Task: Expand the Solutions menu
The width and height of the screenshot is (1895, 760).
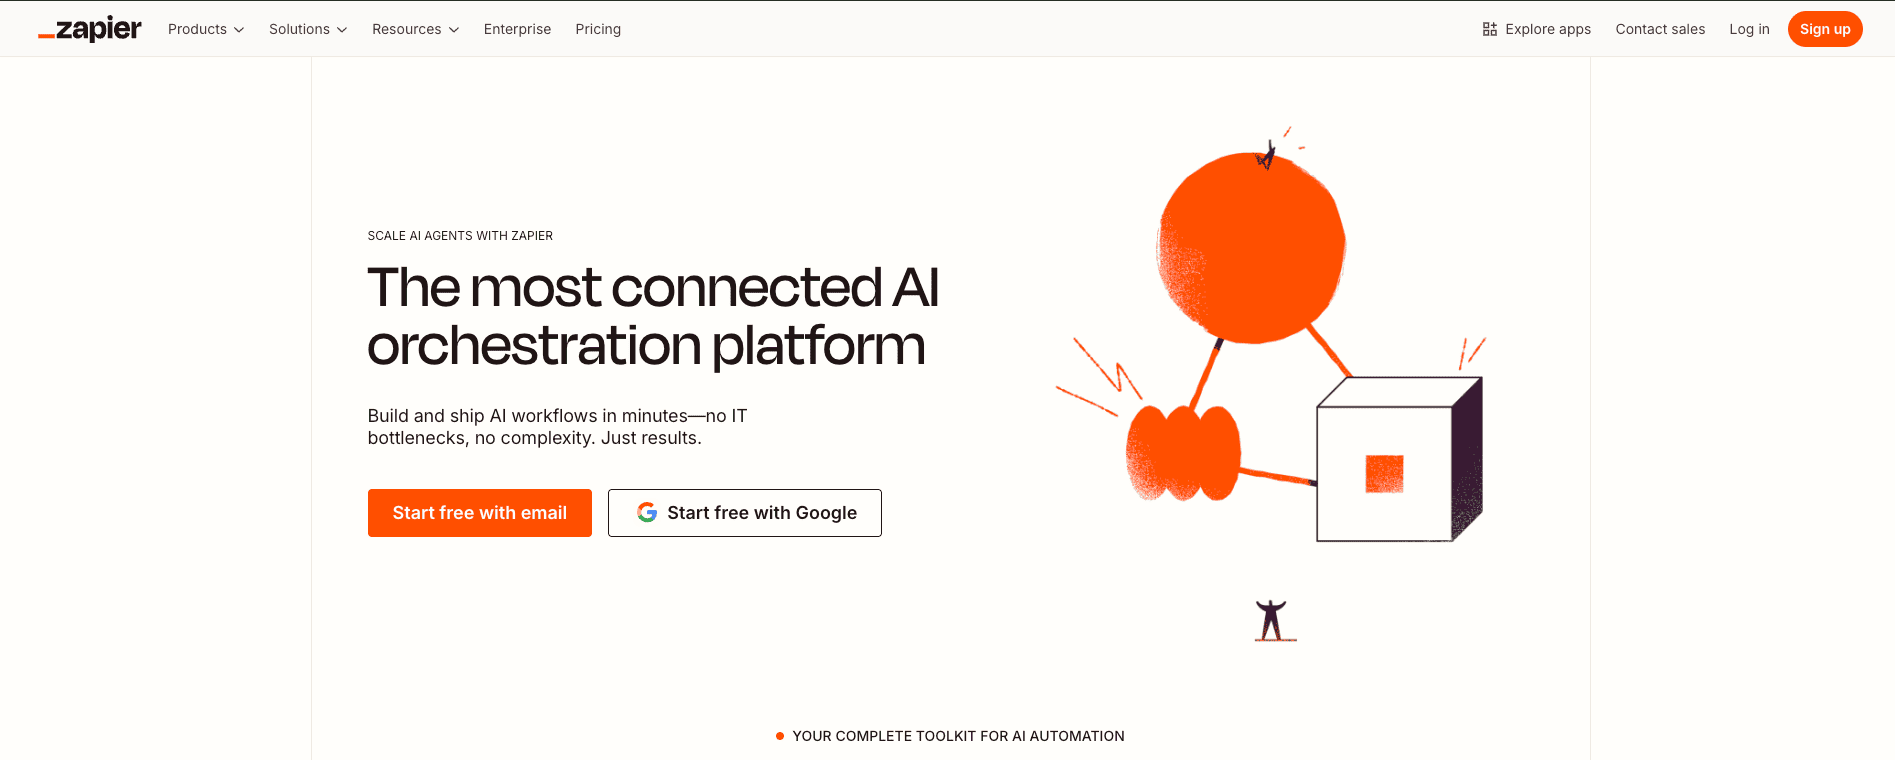Action: point(307,29)
